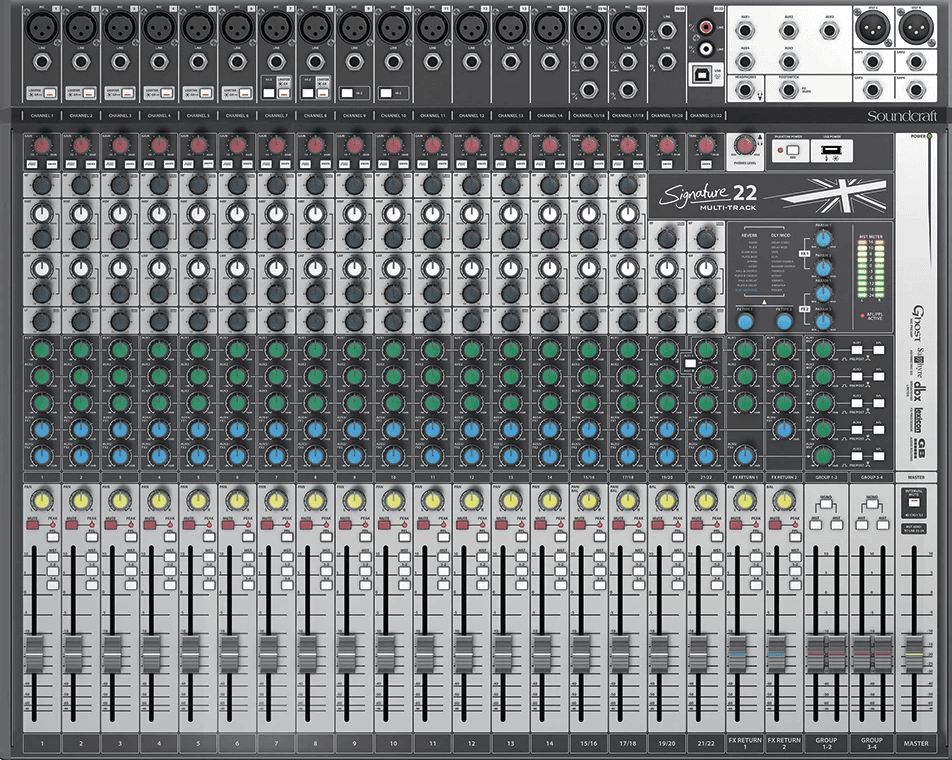Toggle MONO button on Group 1-2
The height and width of the screenshot is (760, 952).
(x=826, y=505)
